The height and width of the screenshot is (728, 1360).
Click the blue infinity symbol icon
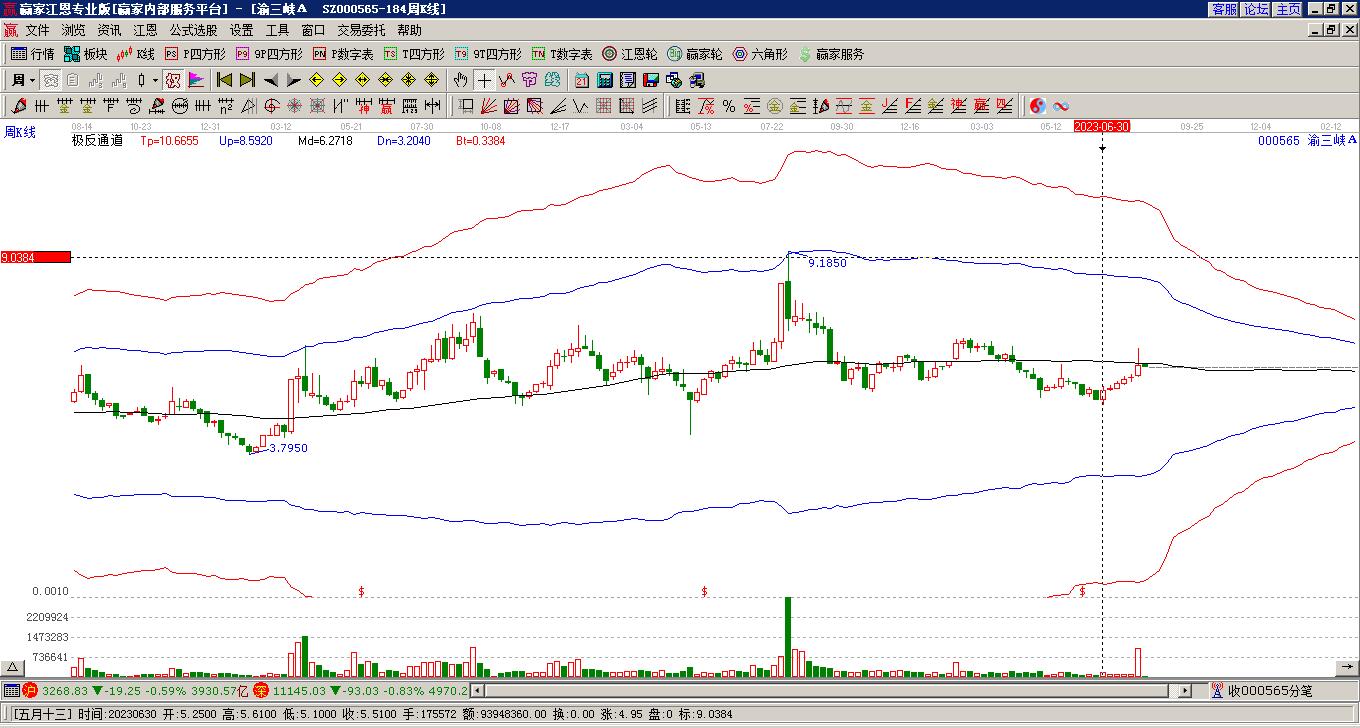[x=1061, y=106]
